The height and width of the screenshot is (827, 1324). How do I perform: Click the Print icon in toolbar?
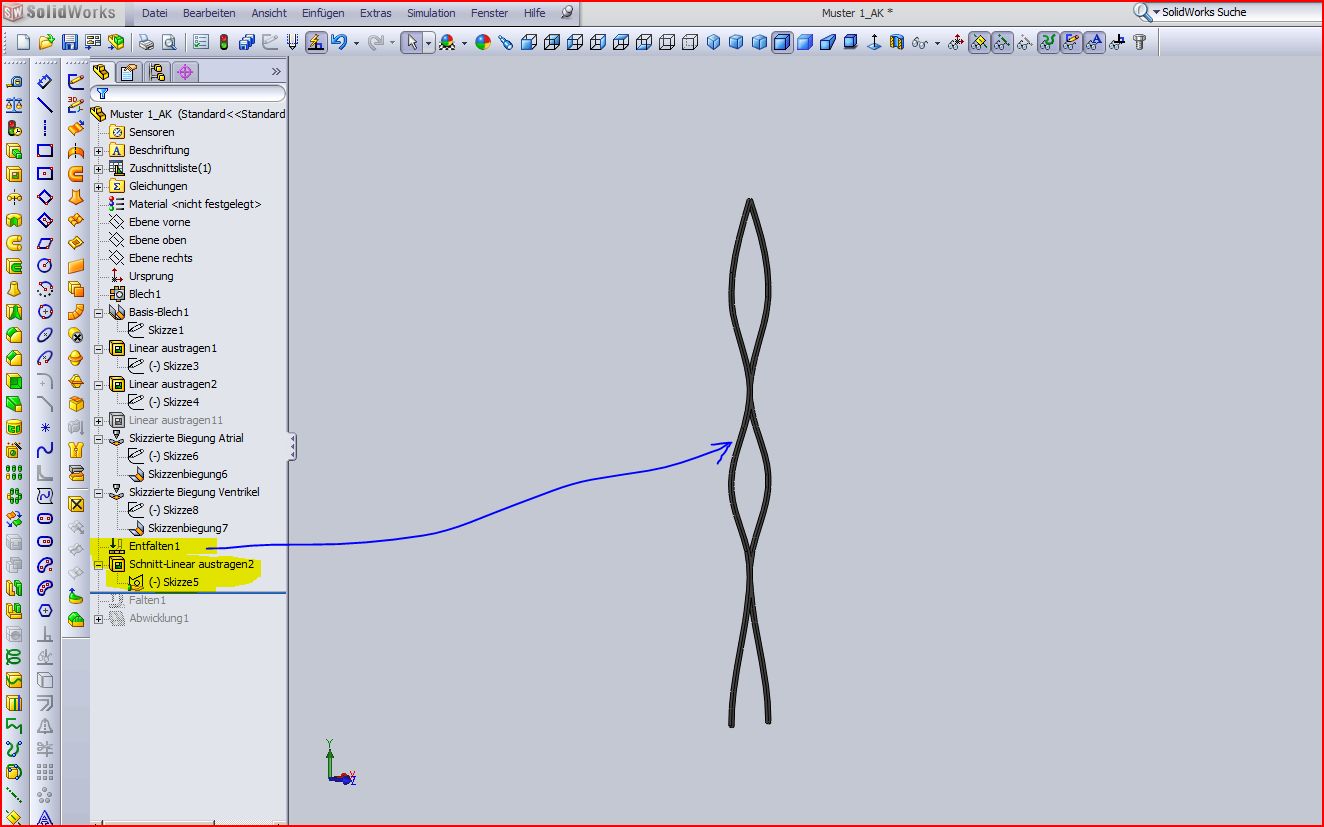click(146, 42)
